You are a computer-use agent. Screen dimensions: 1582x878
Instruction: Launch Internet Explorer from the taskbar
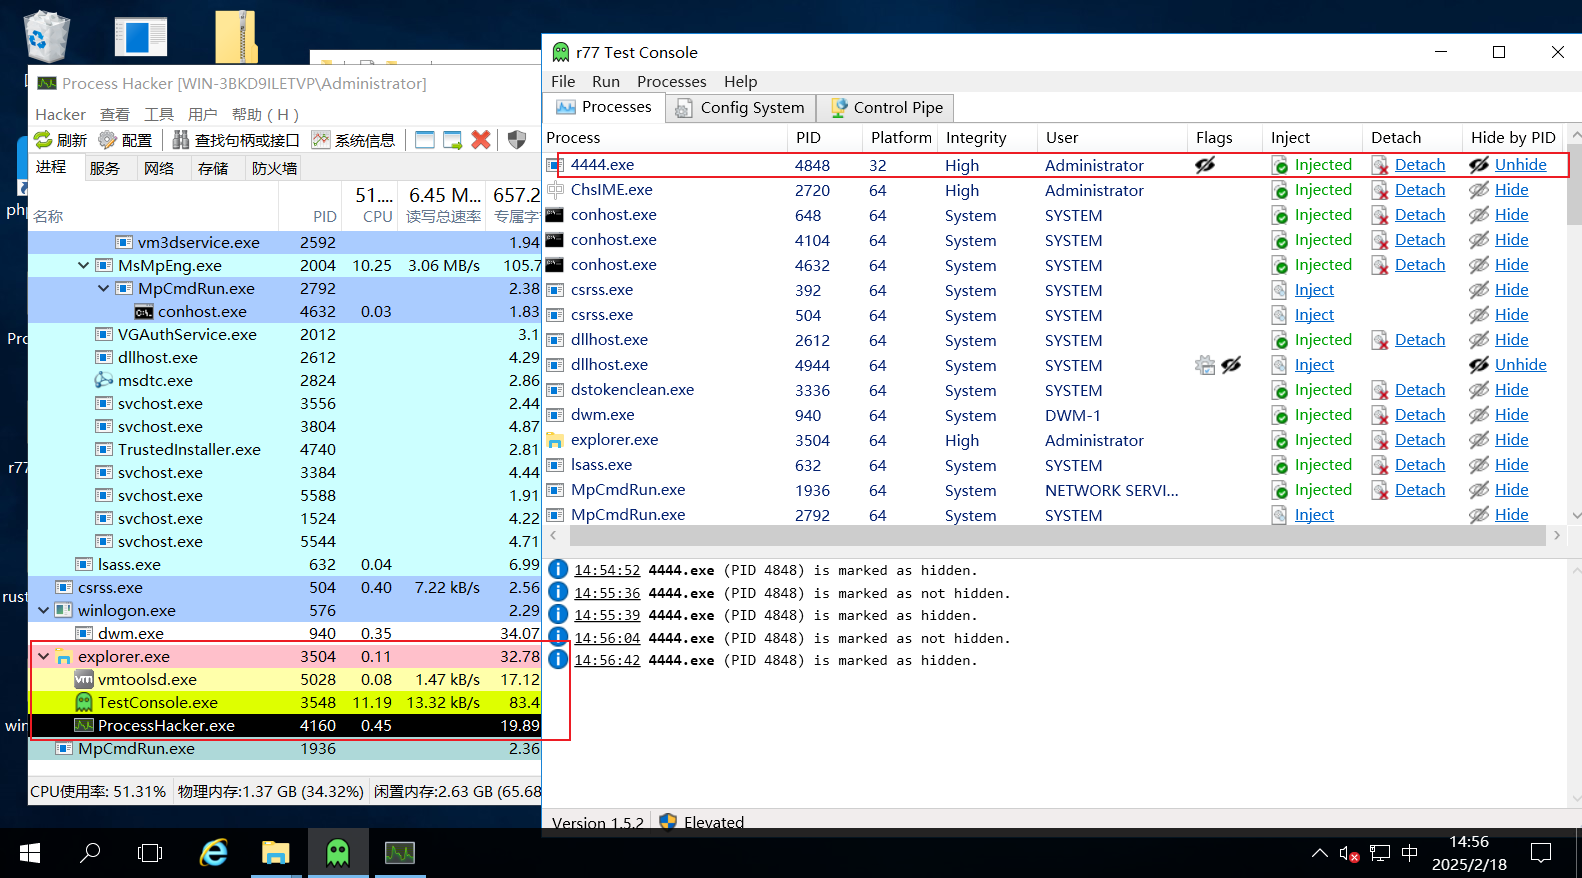click(x=214, y=853)
